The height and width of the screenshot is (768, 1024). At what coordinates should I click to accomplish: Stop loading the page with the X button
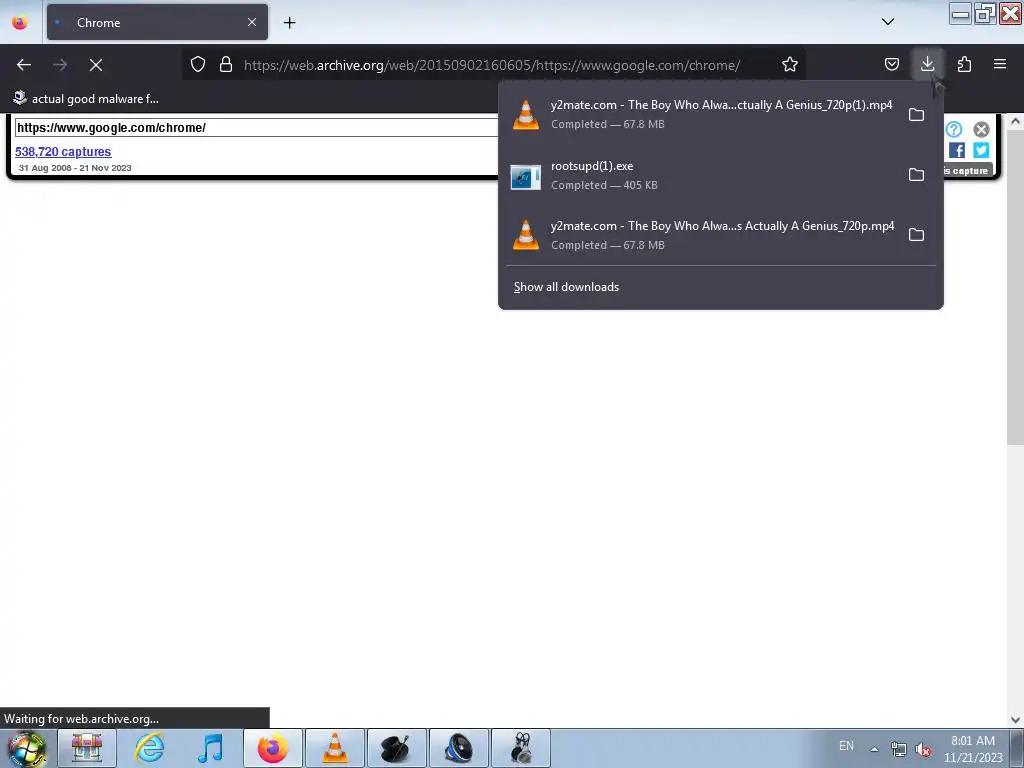tap(96, 65)
